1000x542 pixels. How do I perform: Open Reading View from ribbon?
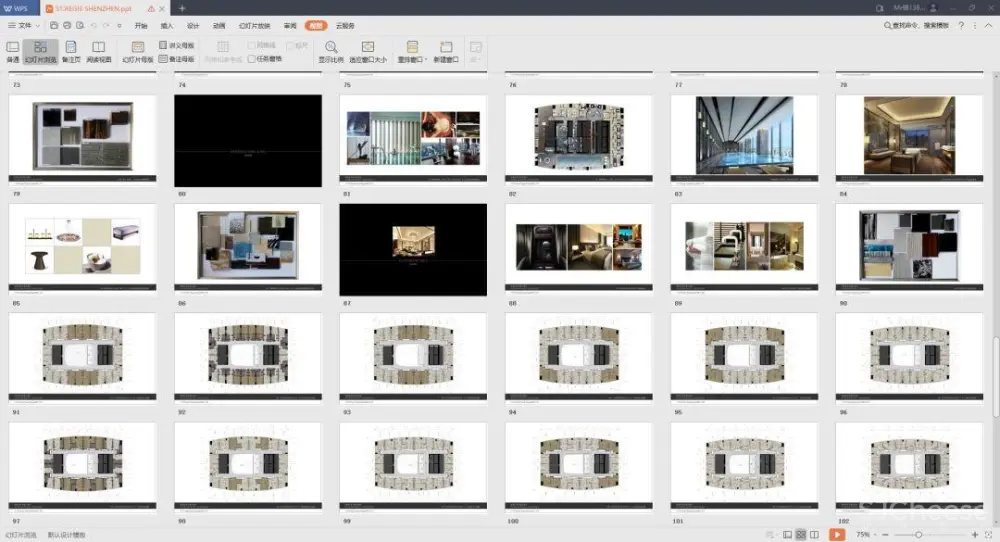(x=98, y=51)
